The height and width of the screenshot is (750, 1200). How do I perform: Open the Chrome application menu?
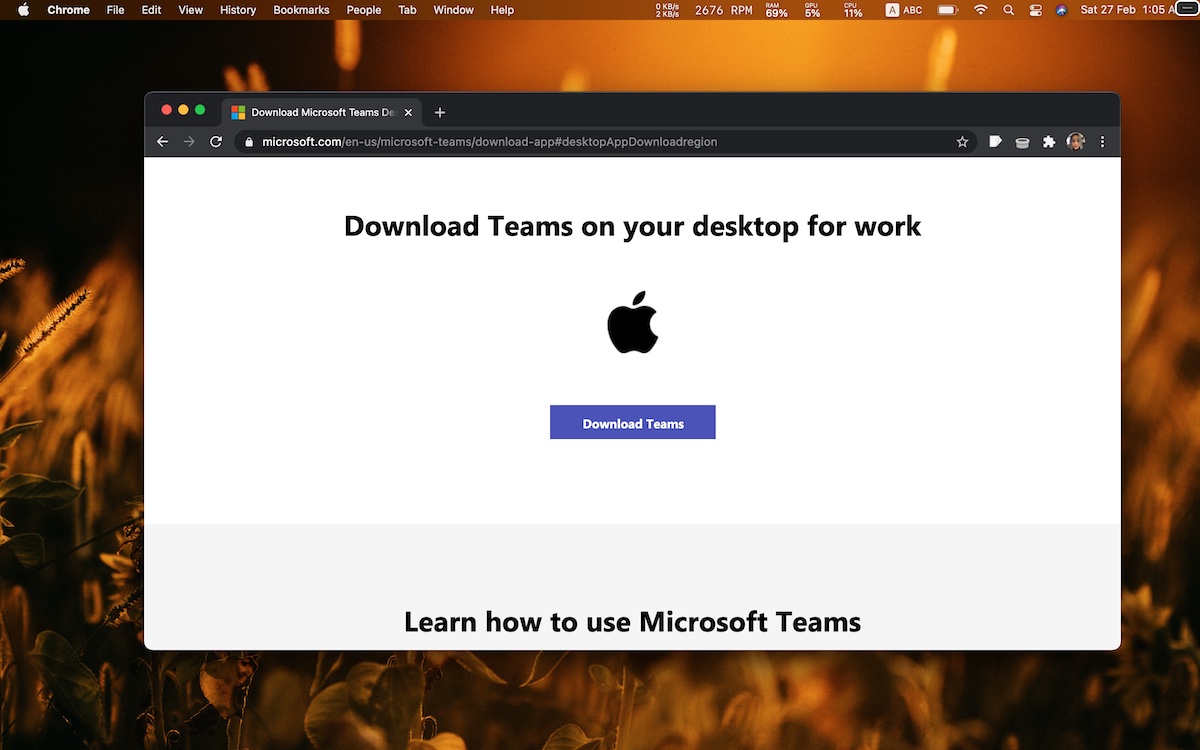68,10
